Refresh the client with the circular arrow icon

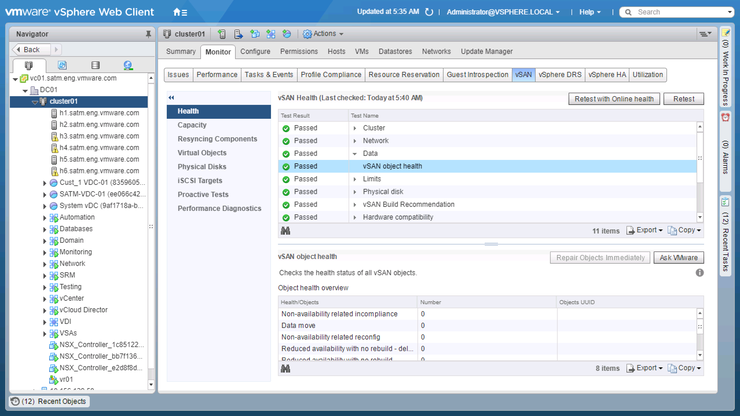429,12
